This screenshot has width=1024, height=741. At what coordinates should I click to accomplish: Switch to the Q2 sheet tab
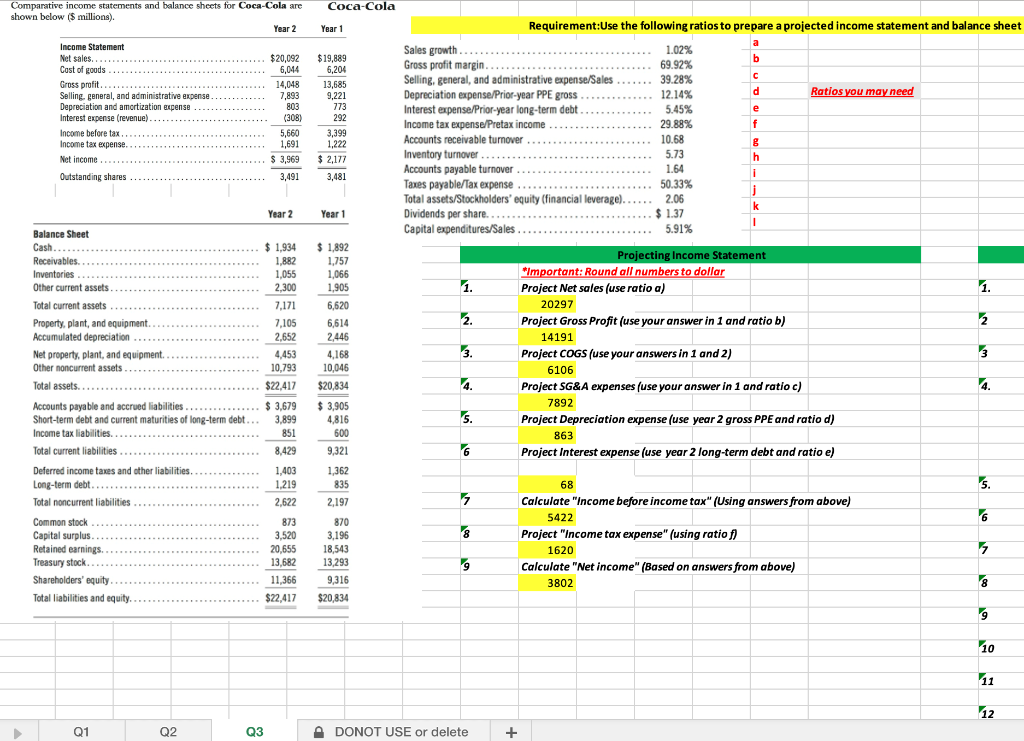click(x=168, y=732)
